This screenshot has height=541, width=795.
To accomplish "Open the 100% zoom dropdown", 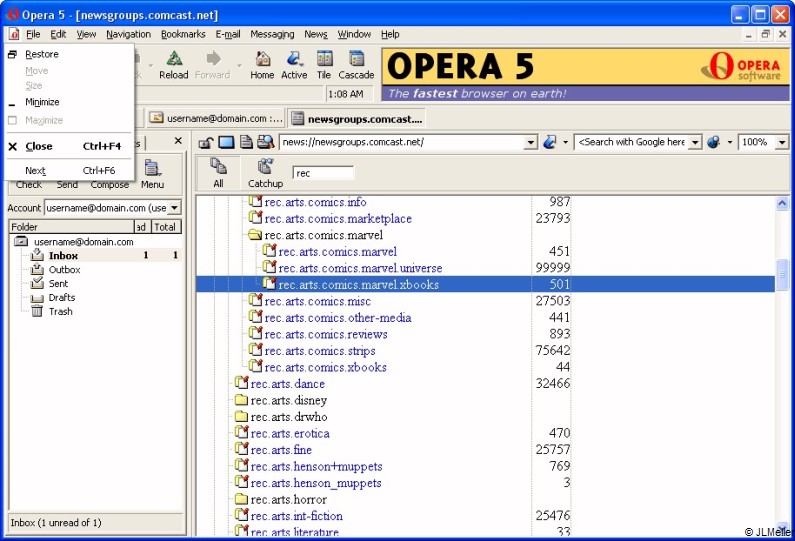I will pyautogui.click(x=781, y=142).
